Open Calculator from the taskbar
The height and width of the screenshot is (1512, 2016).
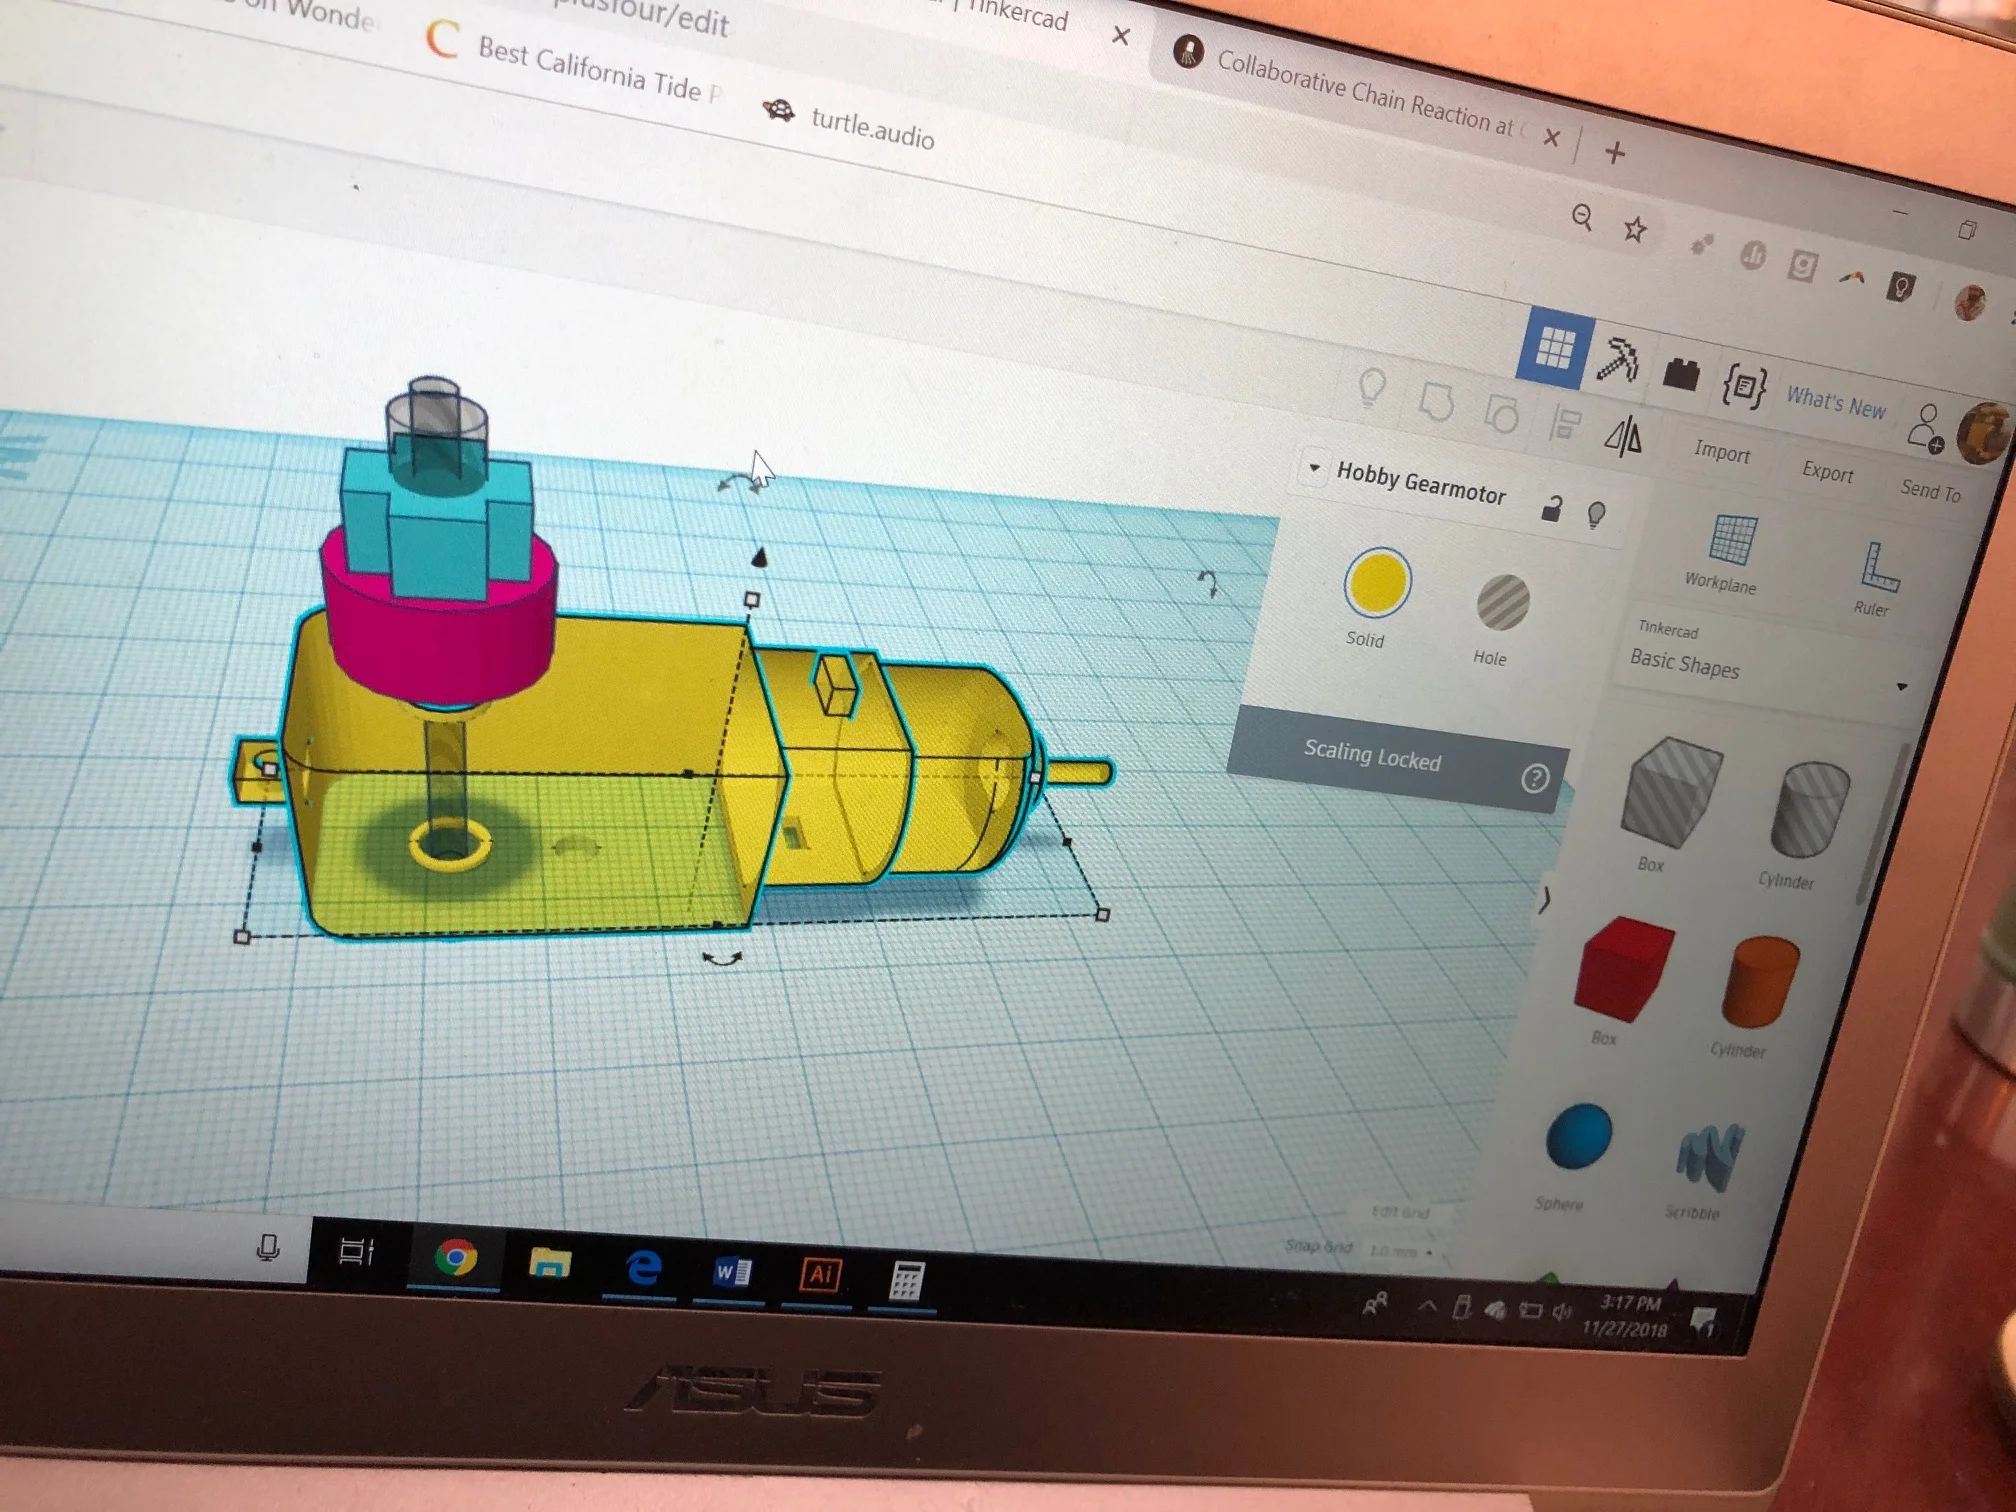point(906,1280)
